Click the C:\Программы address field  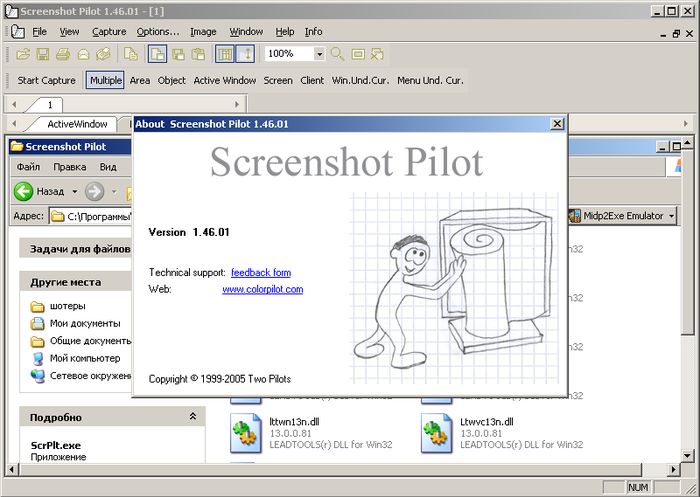92,217
